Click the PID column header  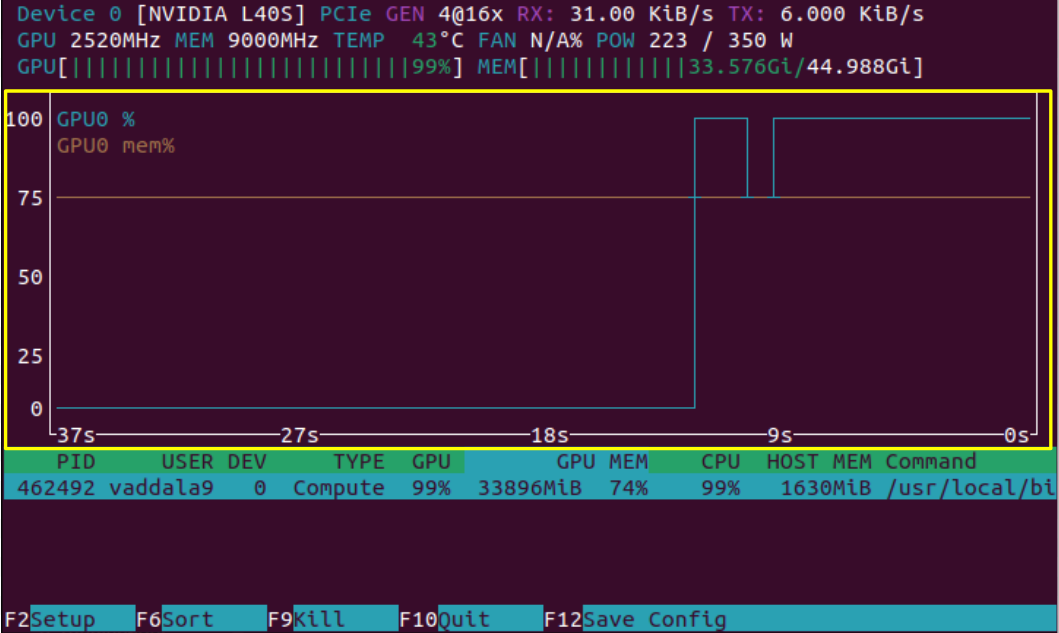pyautogui.click(x=76, y=462)
